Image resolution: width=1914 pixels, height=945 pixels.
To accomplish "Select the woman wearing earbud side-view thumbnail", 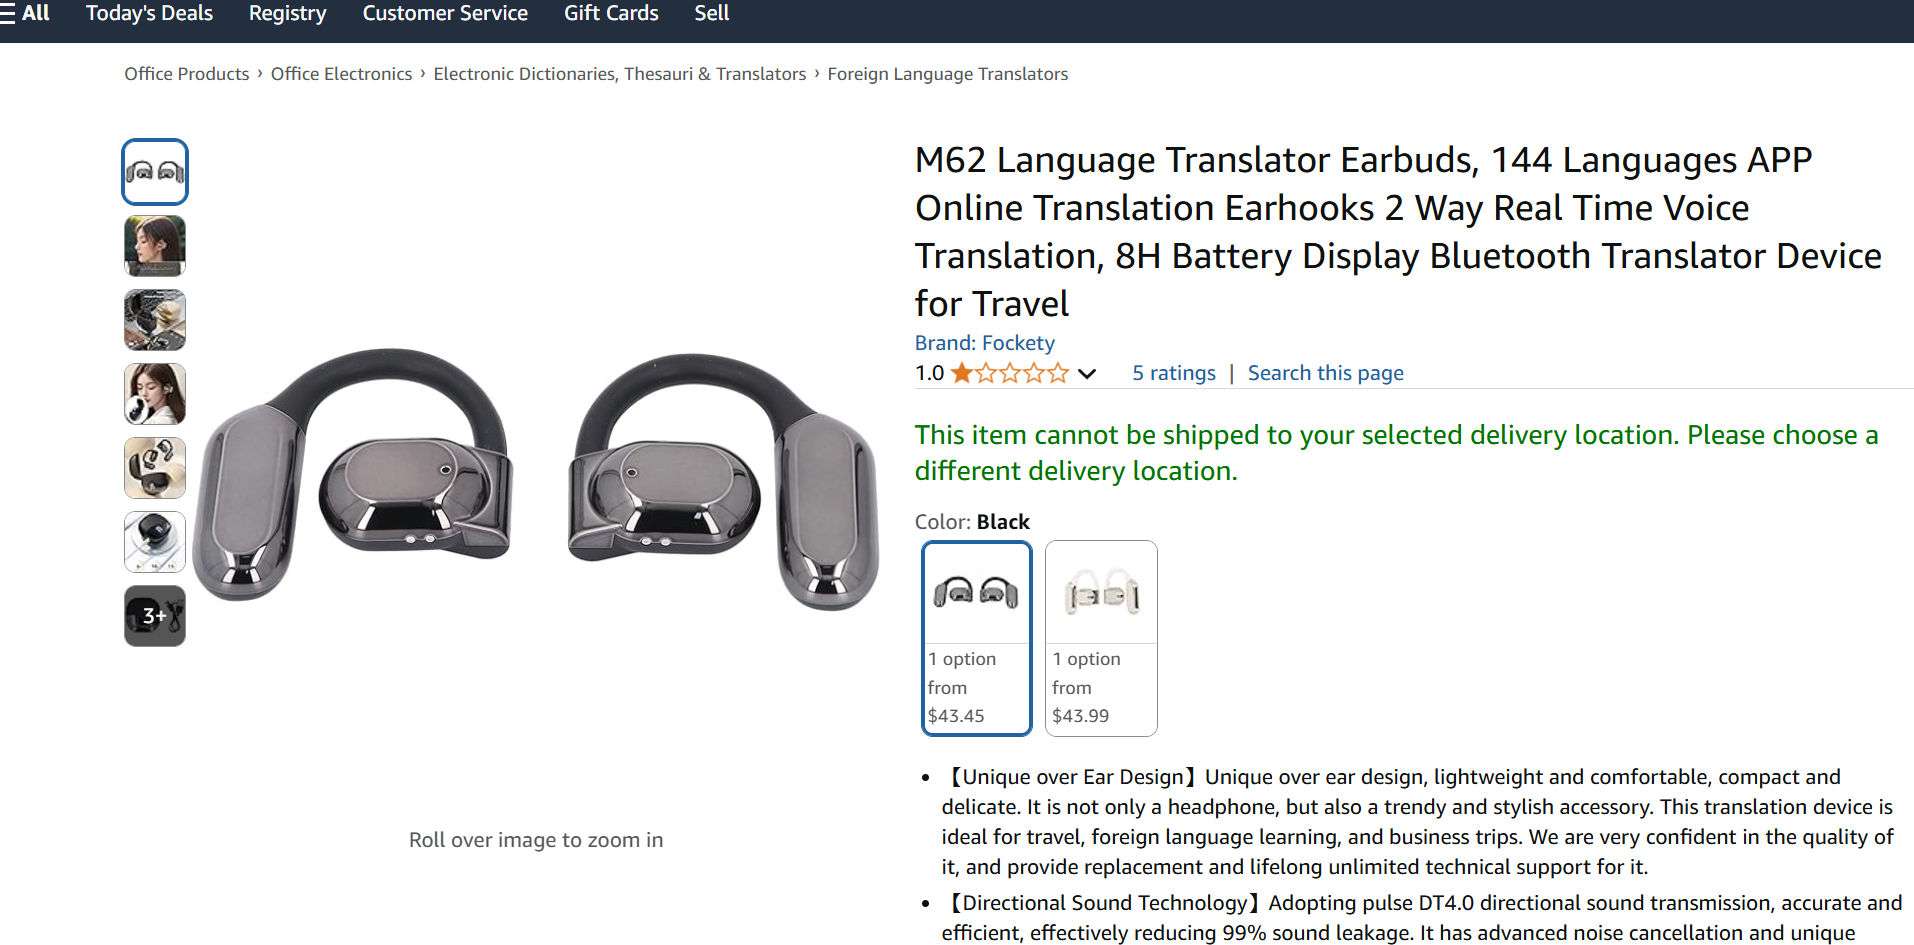I will (x=155, y=246).
